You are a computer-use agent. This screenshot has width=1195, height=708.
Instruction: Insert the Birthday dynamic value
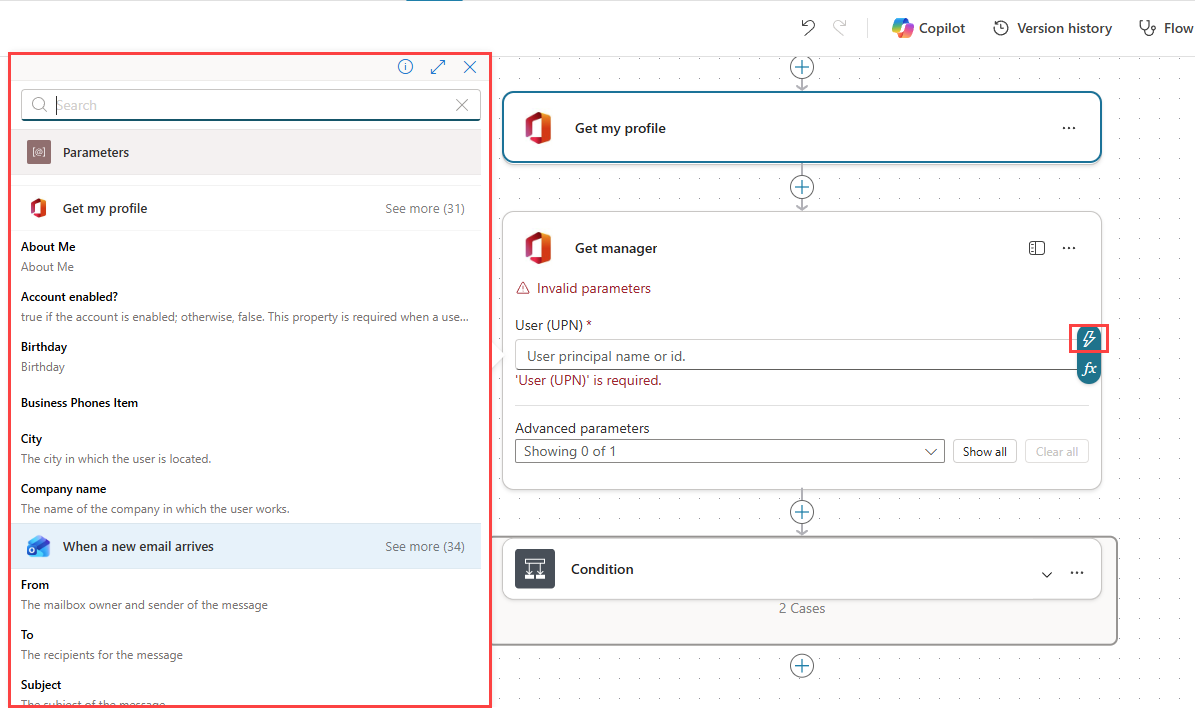click(246, 357)
